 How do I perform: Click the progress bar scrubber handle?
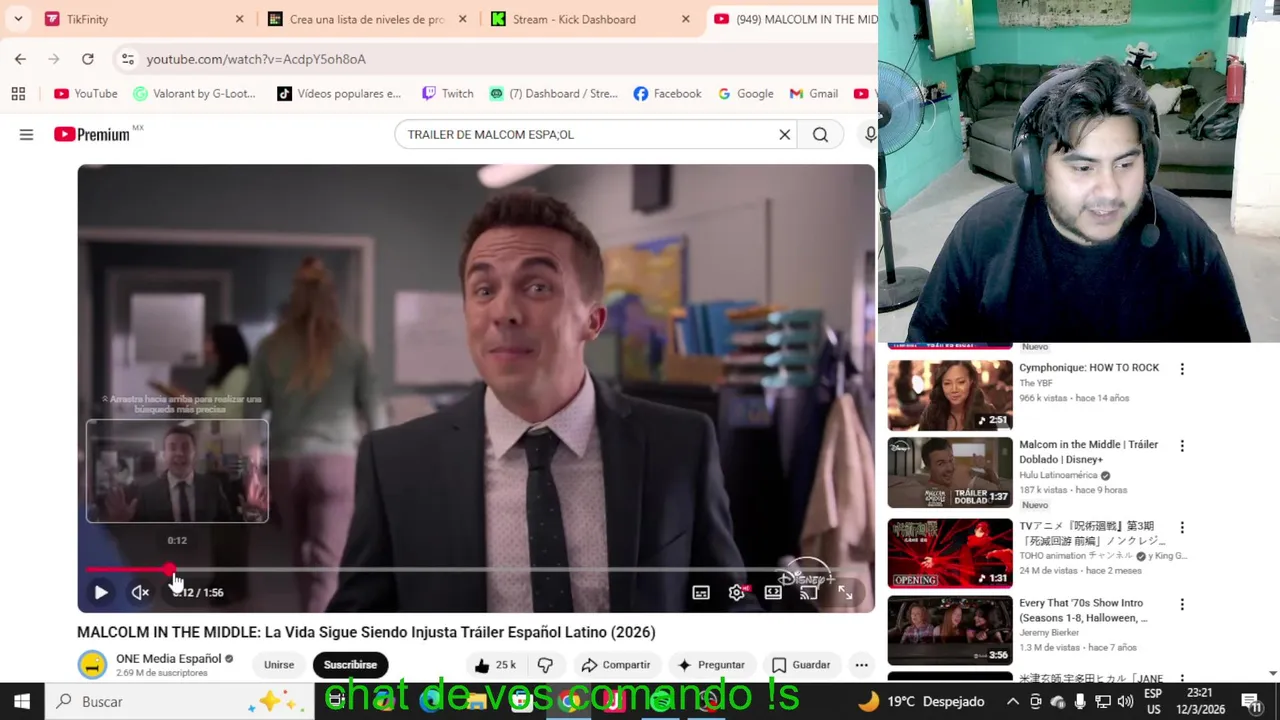tap(169, 570)
